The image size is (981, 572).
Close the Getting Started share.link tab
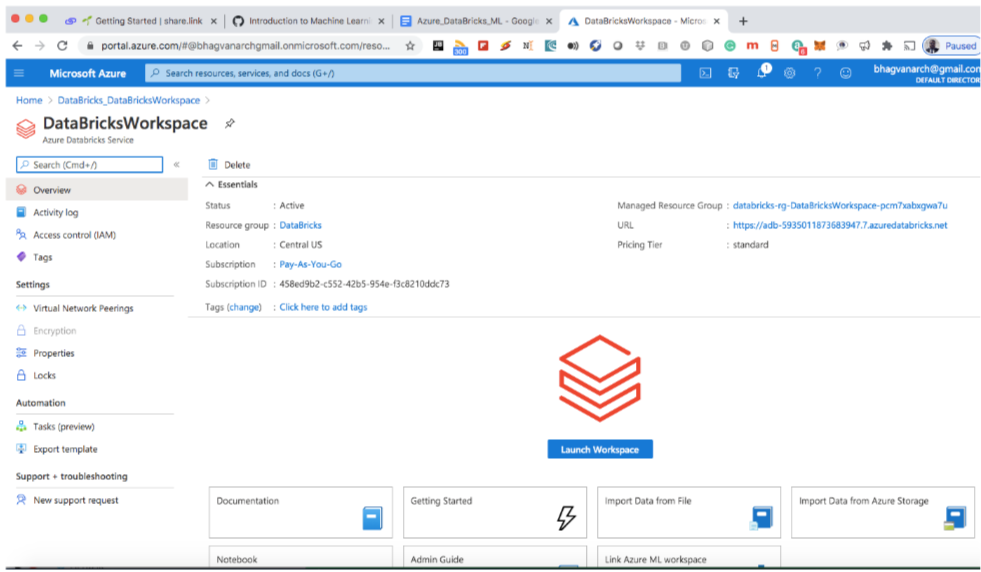[x=213, y=21]
